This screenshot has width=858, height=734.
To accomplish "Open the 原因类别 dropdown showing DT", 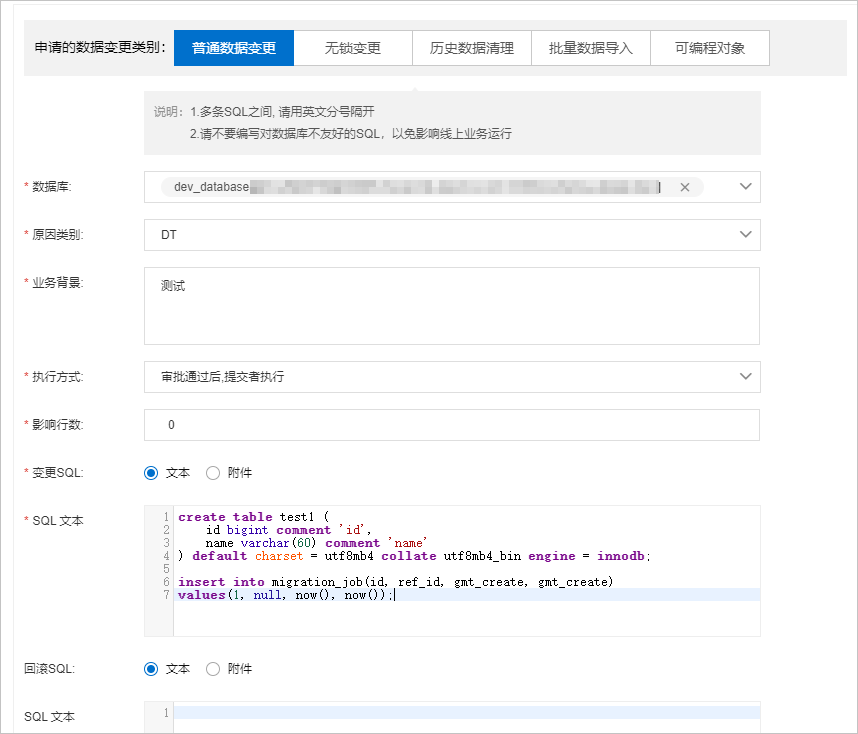I will point(452,235).
